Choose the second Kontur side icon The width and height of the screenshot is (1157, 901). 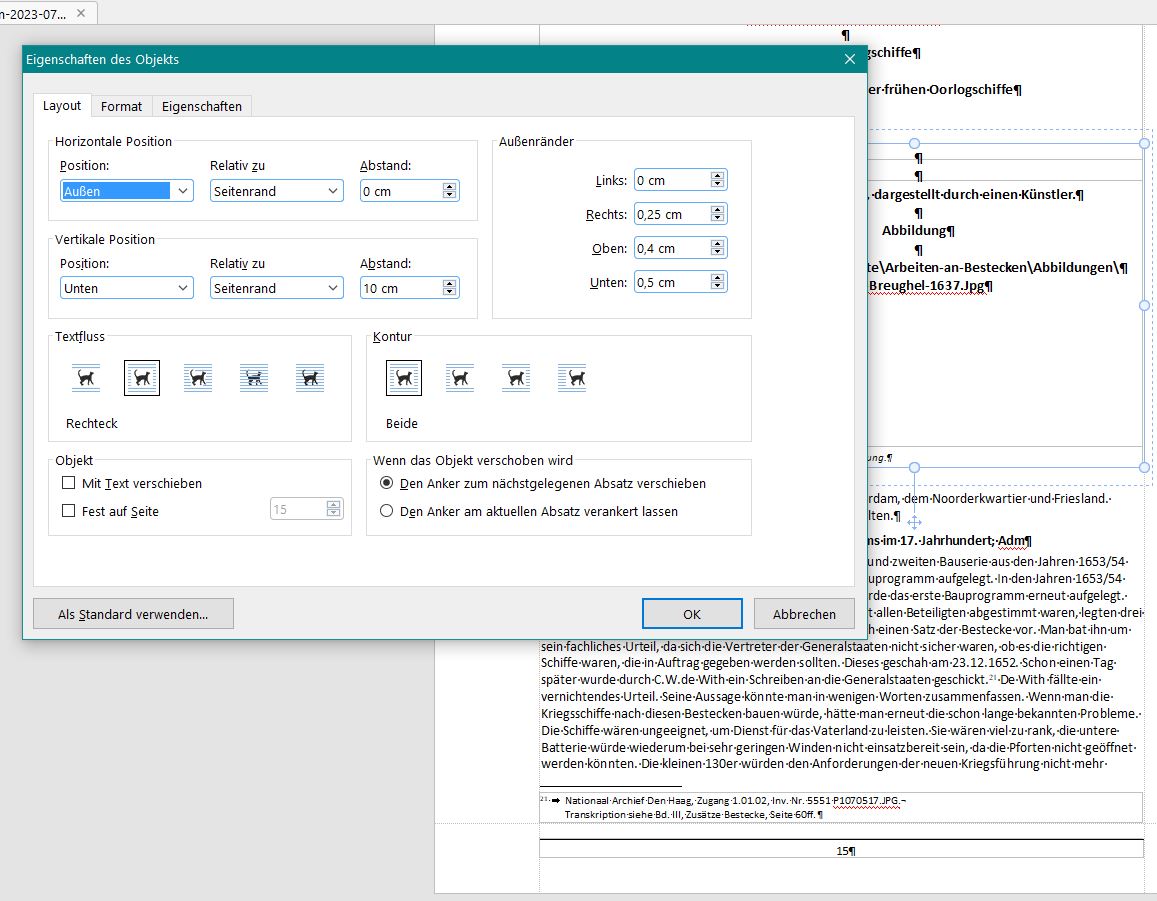tap(460, 378)
